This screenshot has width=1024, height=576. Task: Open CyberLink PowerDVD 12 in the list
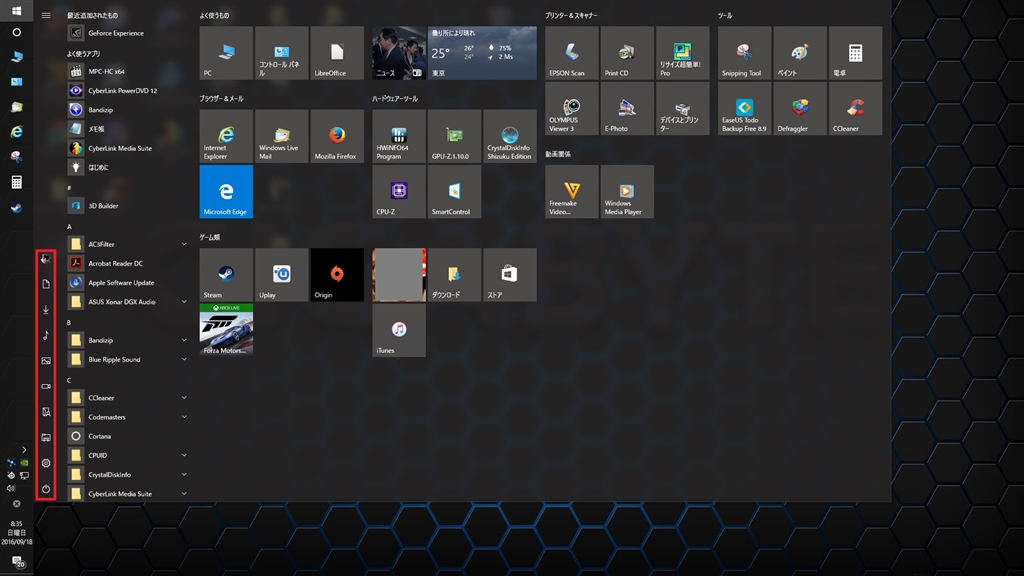pyautogui.click(x=127, y=91)
